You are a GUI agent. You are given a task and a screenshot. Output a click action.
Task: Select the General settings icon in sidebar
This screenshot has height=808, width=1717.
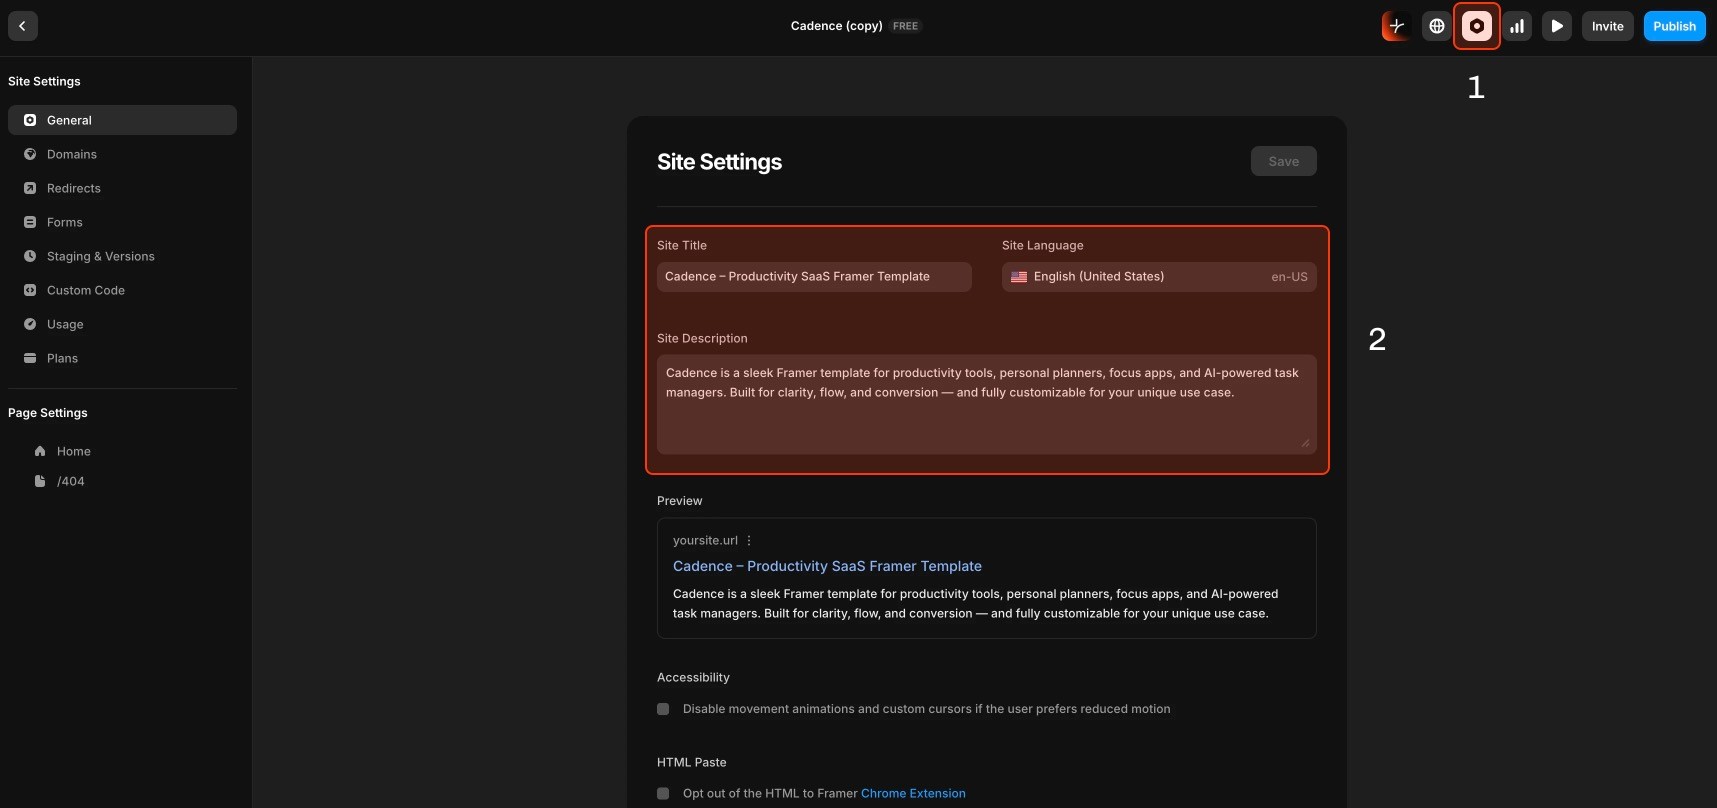(30, 120)
